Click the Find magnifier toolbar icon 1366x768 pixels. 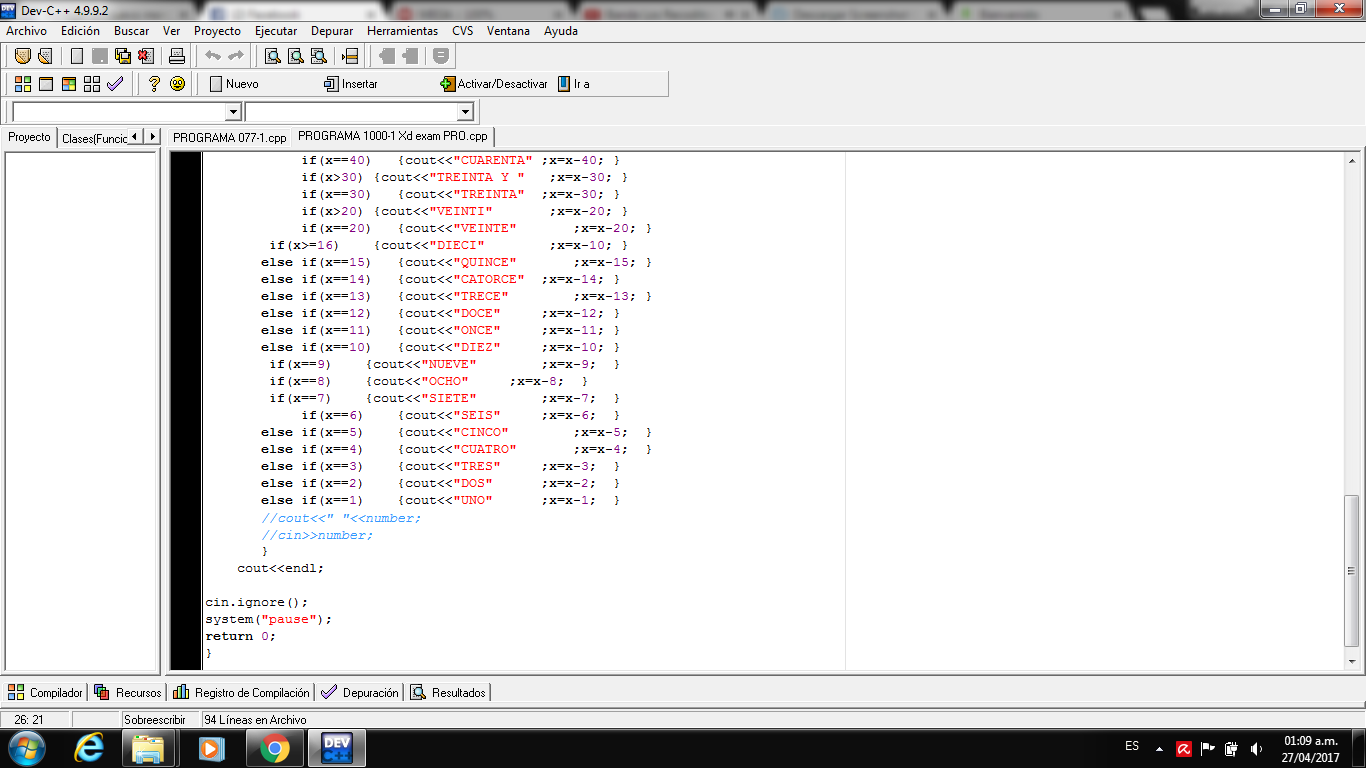point(273,56)
